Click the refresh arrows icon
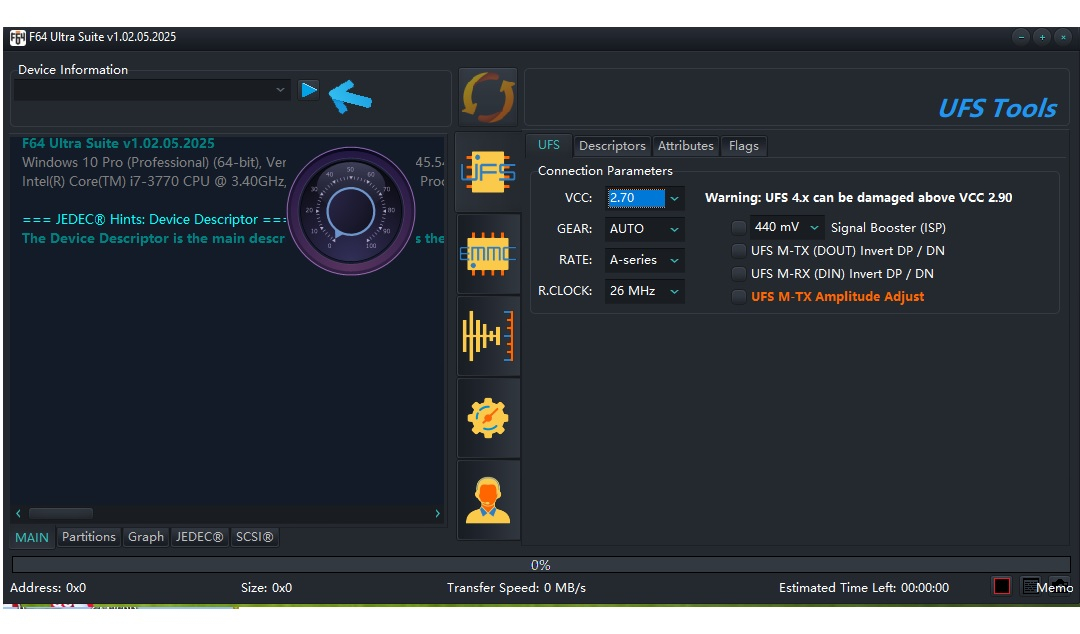 click(x=488, y=97)
